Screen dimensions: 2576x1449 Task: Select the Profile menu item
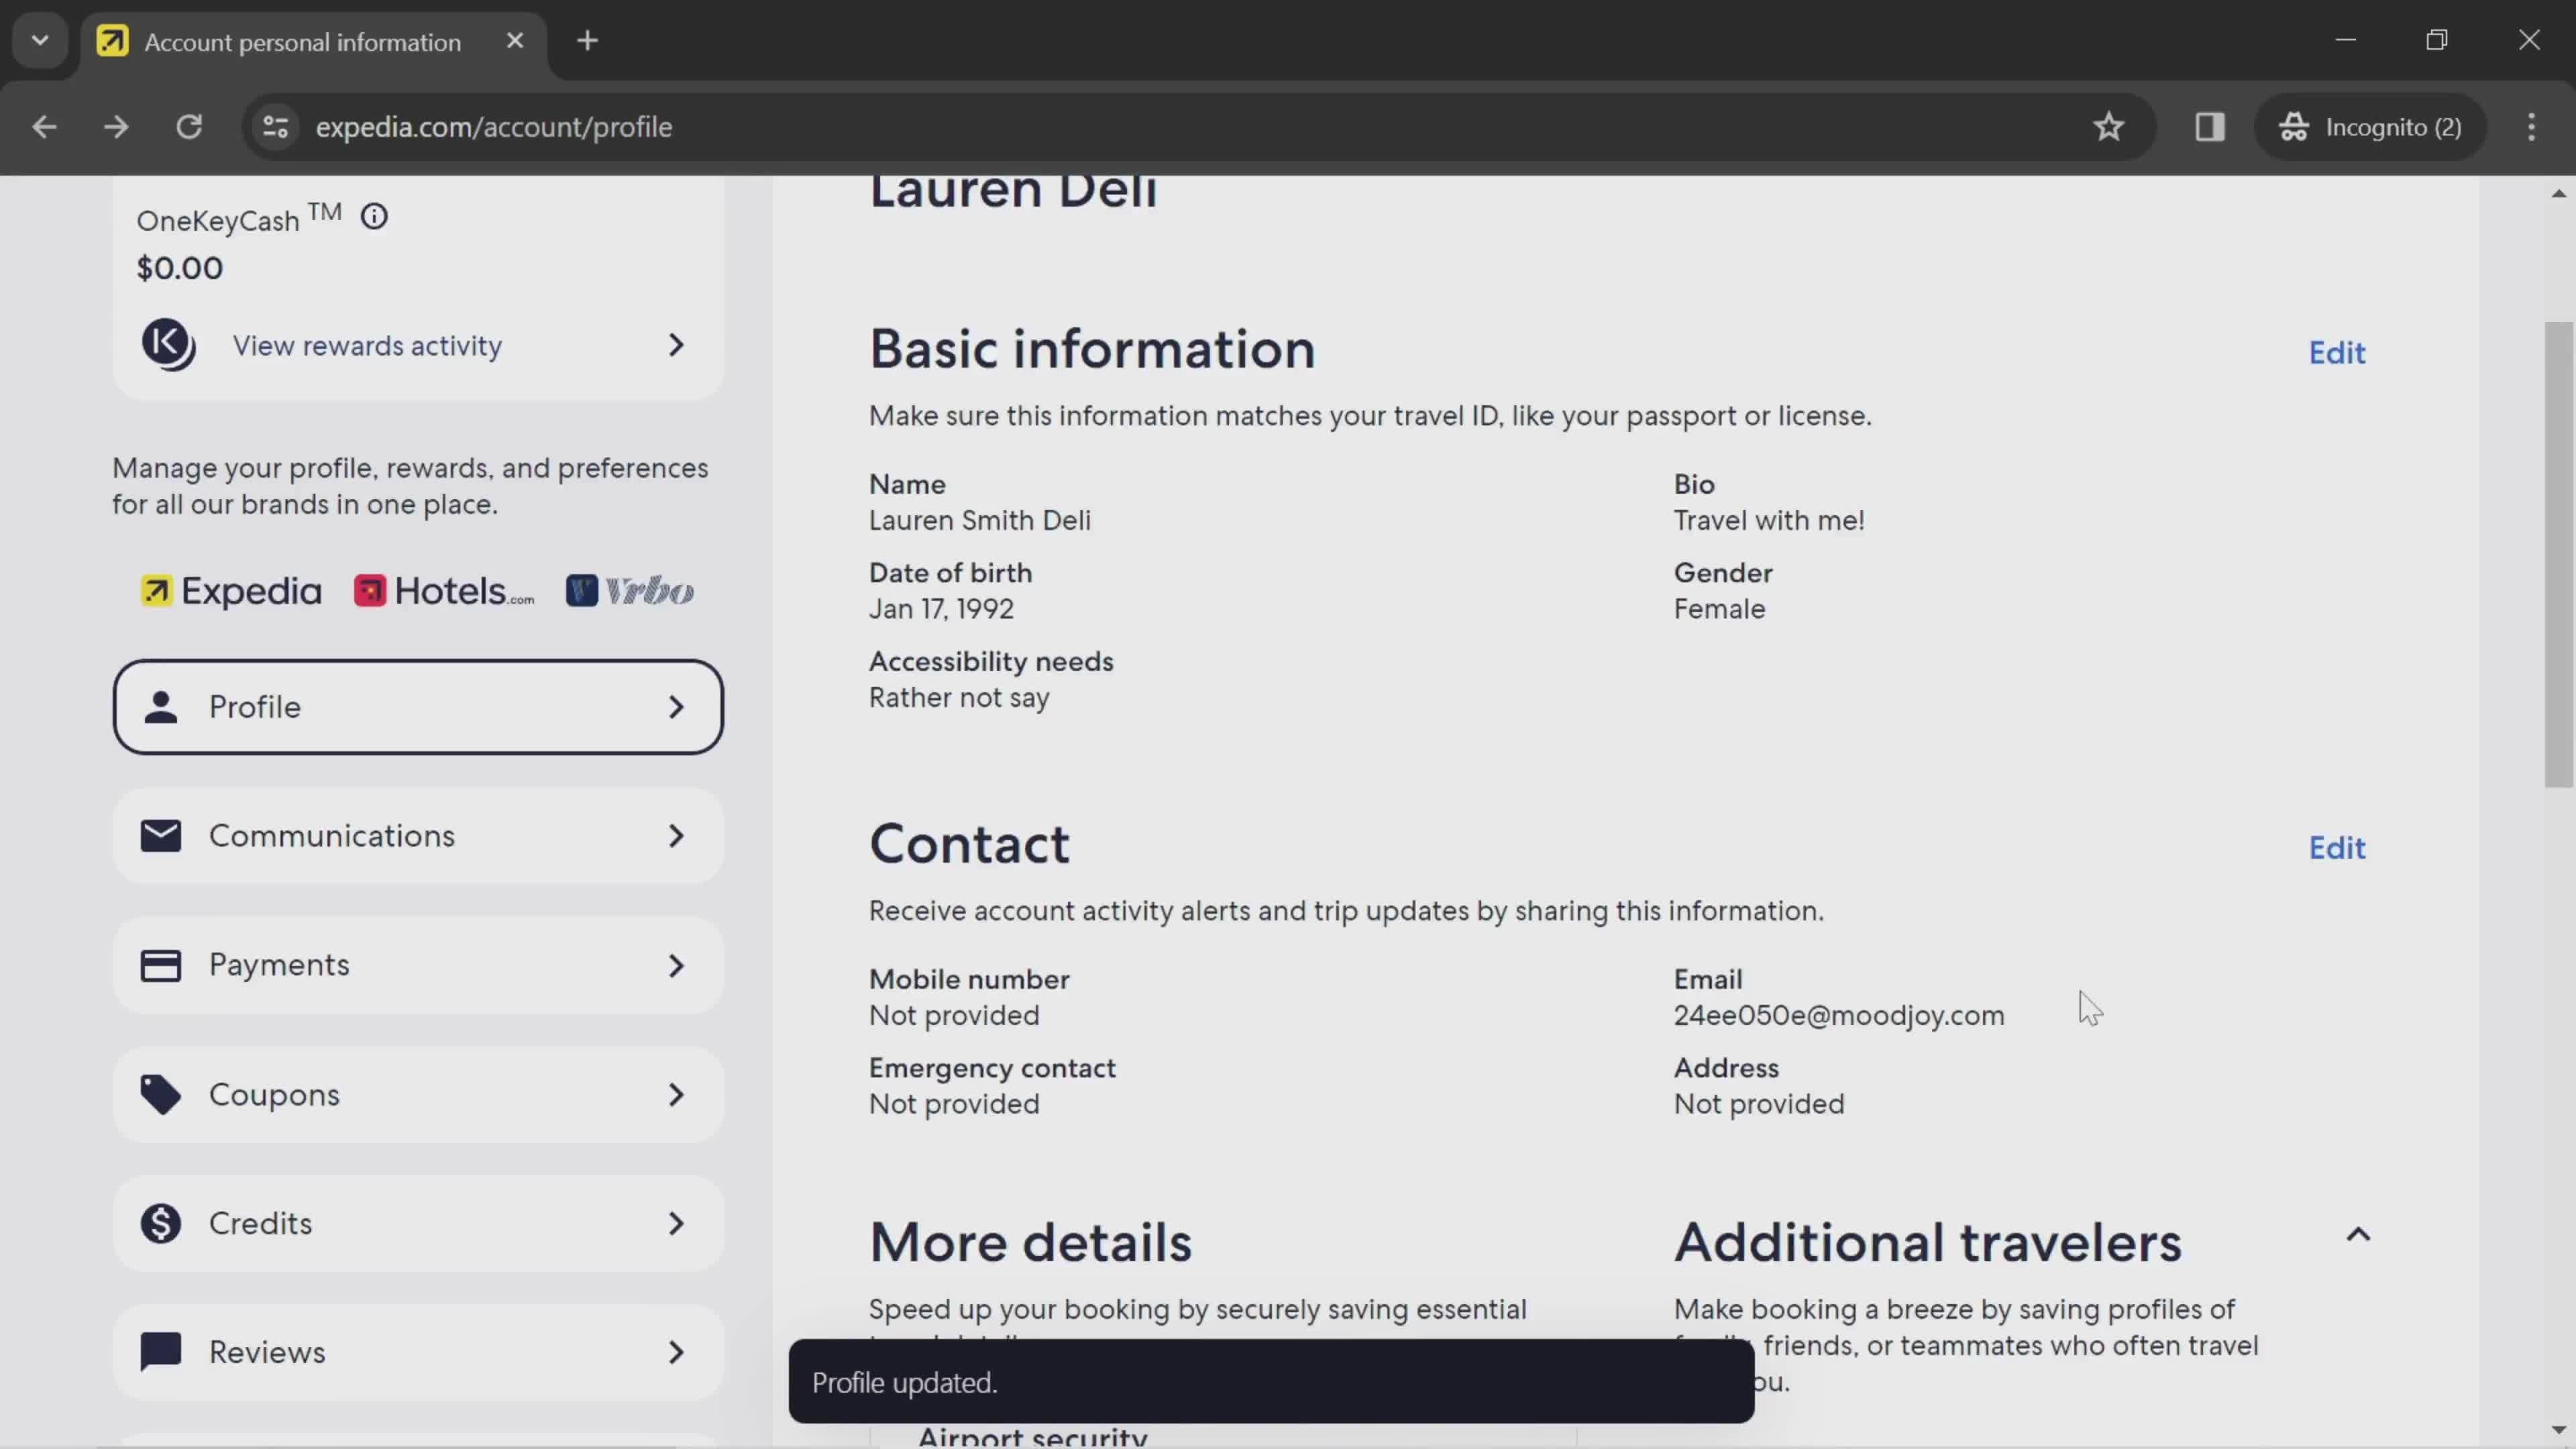point(417,706)
